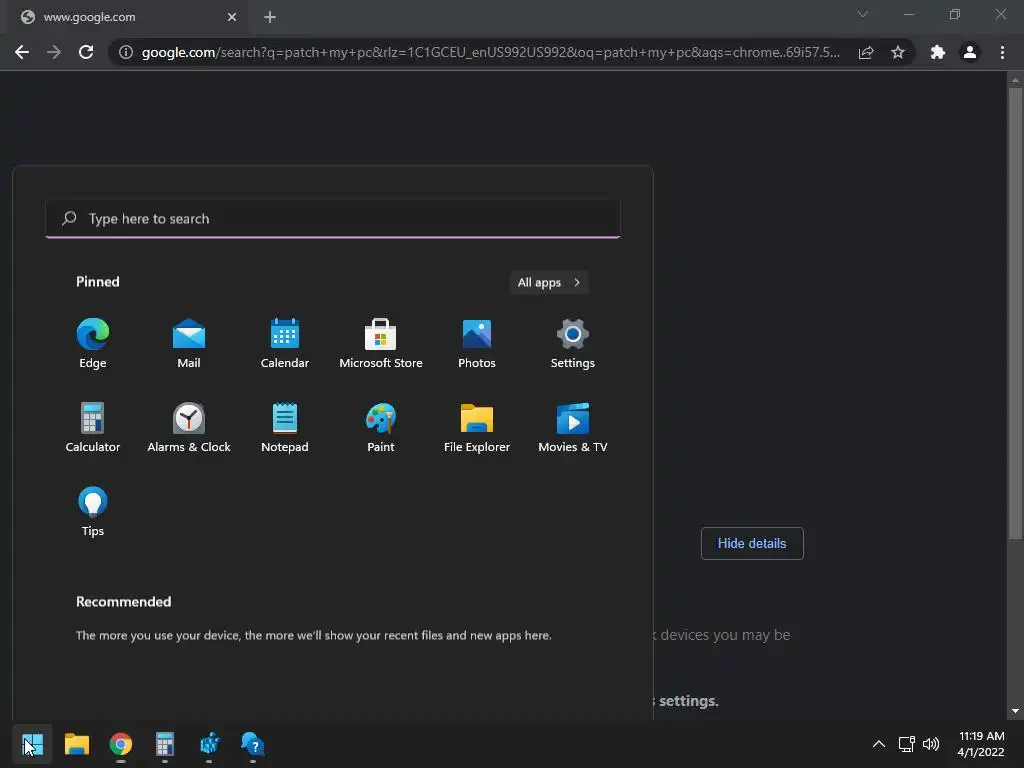Viewport: 1024px width, 768px height.
Task: Click the page's vertical scrollbar
Action: tap(1015, 313)
